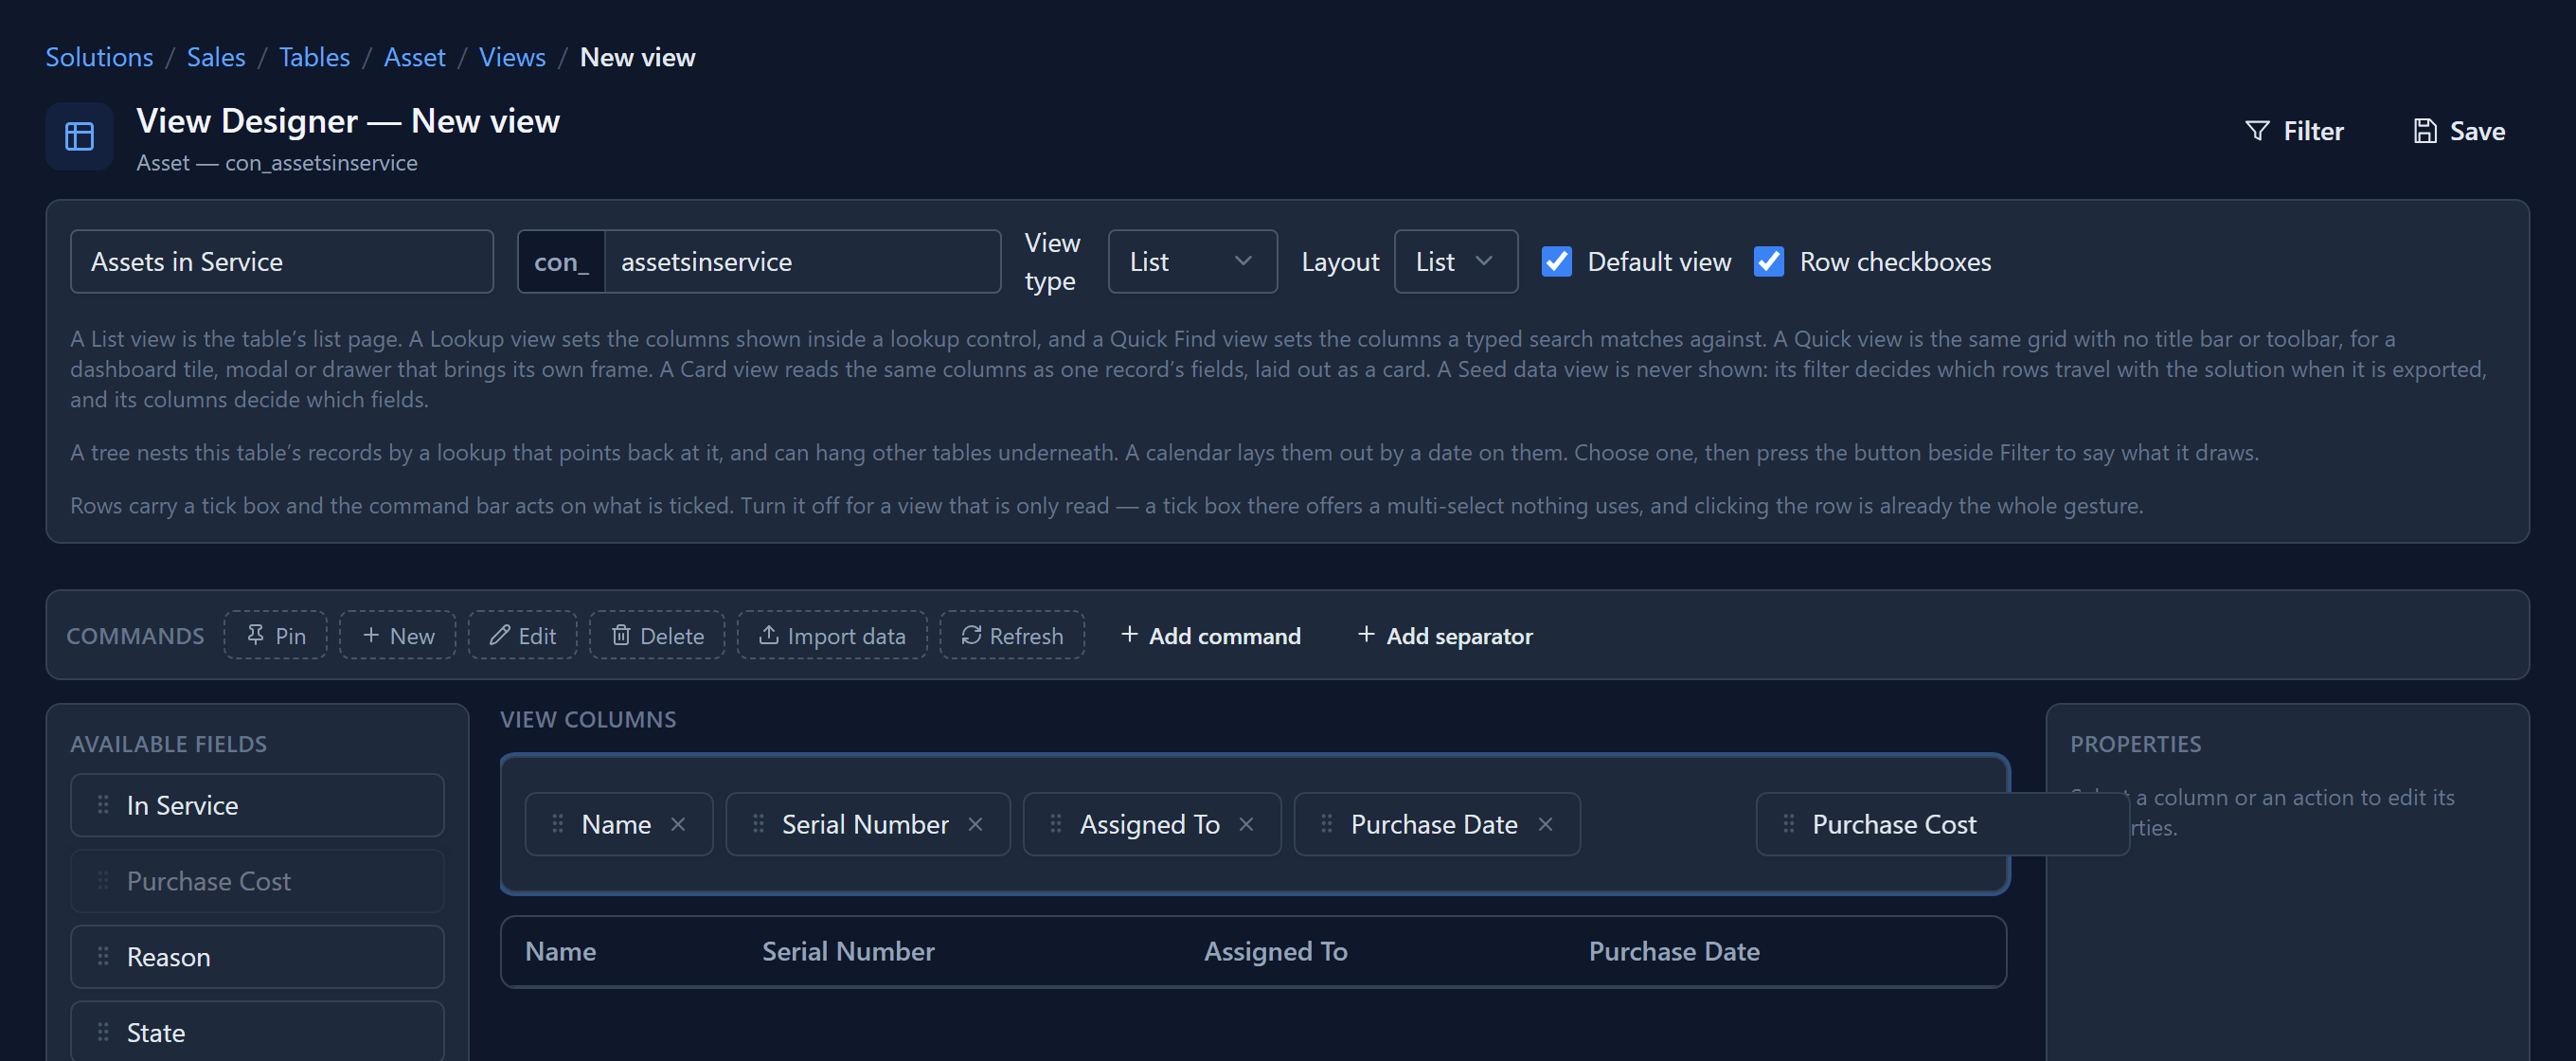Open the View type dropdown
The image size is (2576, 1061).
tap(1192, 261)
